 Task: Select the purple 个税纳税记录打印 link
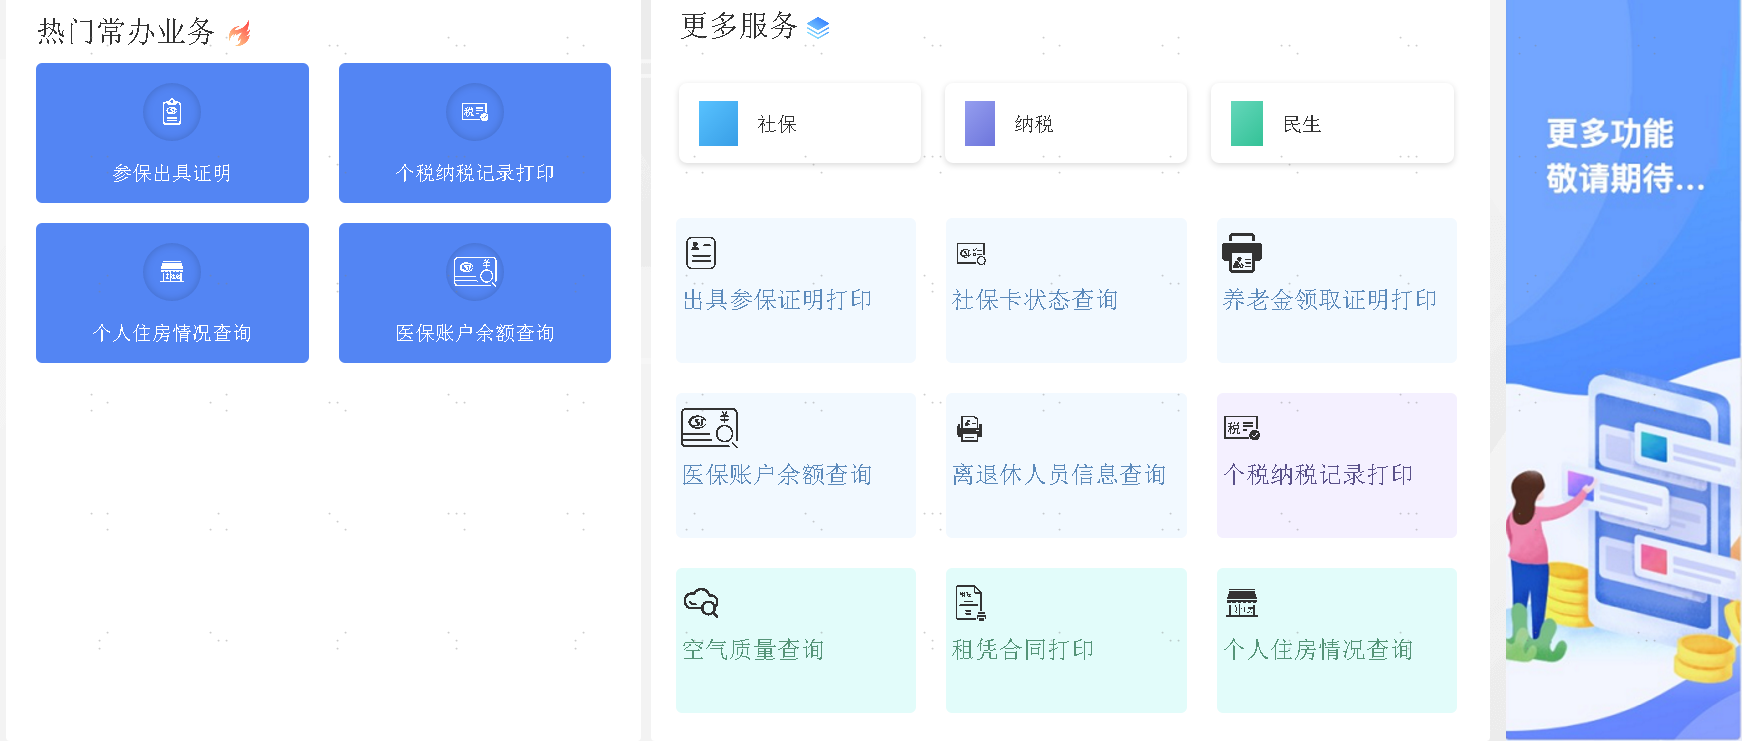tap(1318, 475)
